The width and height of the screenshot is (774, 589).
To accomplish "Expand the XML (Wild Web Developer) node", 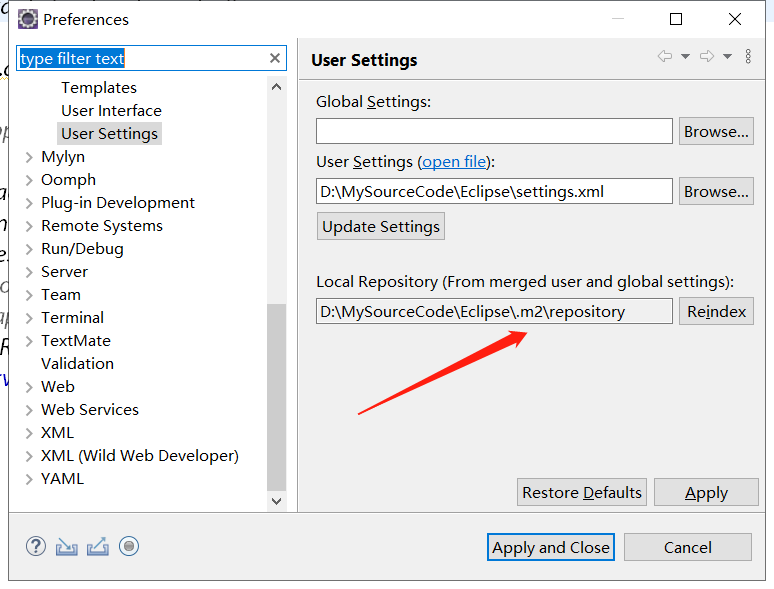I will coord(29,456).
